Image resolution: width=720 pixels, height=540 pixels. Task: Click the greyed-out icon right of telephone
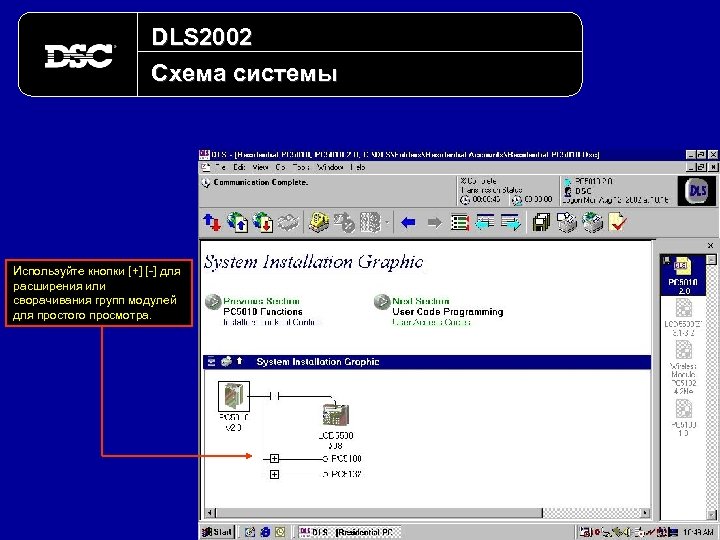pos(344,223)
